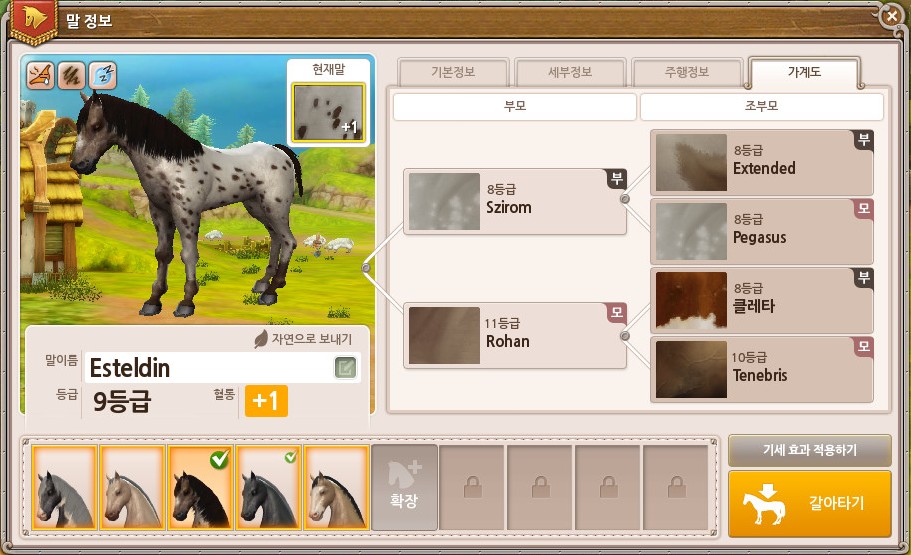911x555 pixels.
Task: Click the leaf icon to release to nature
Action: 261,339
